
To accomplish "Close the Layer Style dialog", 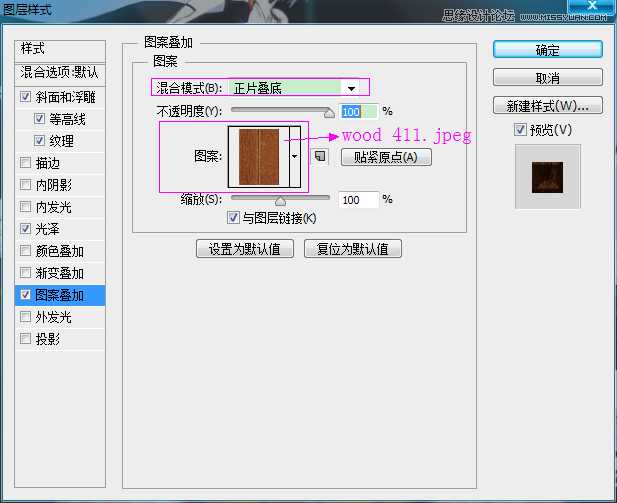I will pyautogui.click(x=591, y=6).
